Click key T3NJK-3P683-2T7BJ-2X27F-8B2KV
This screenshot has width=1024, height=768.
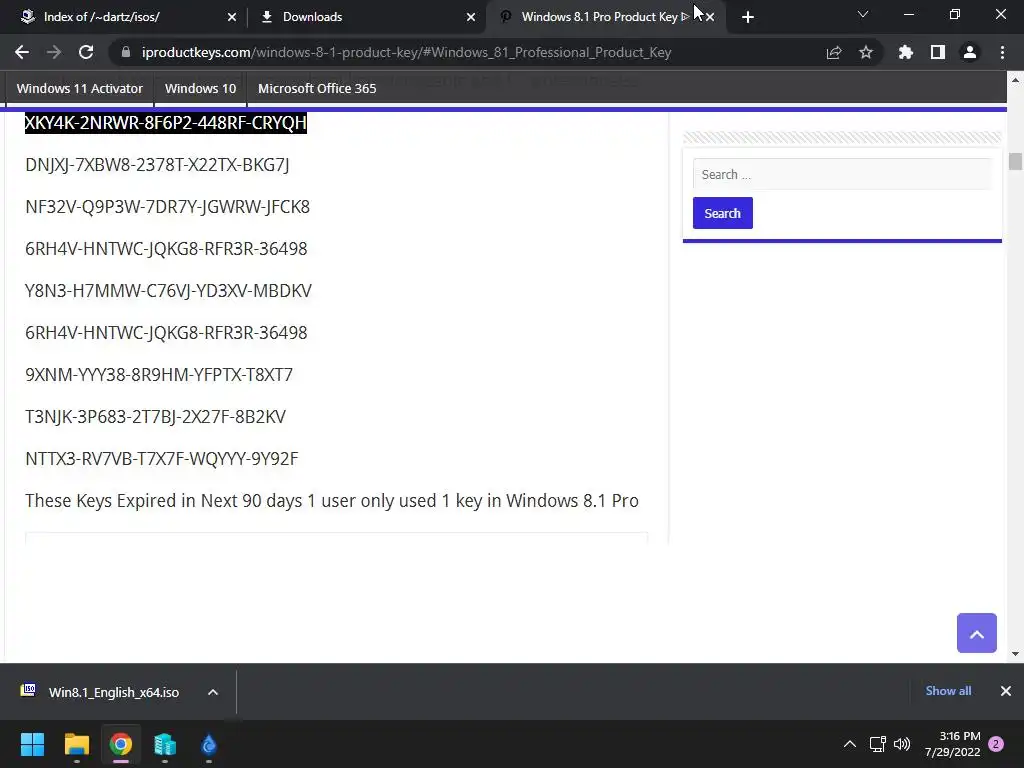coord(155,417)
